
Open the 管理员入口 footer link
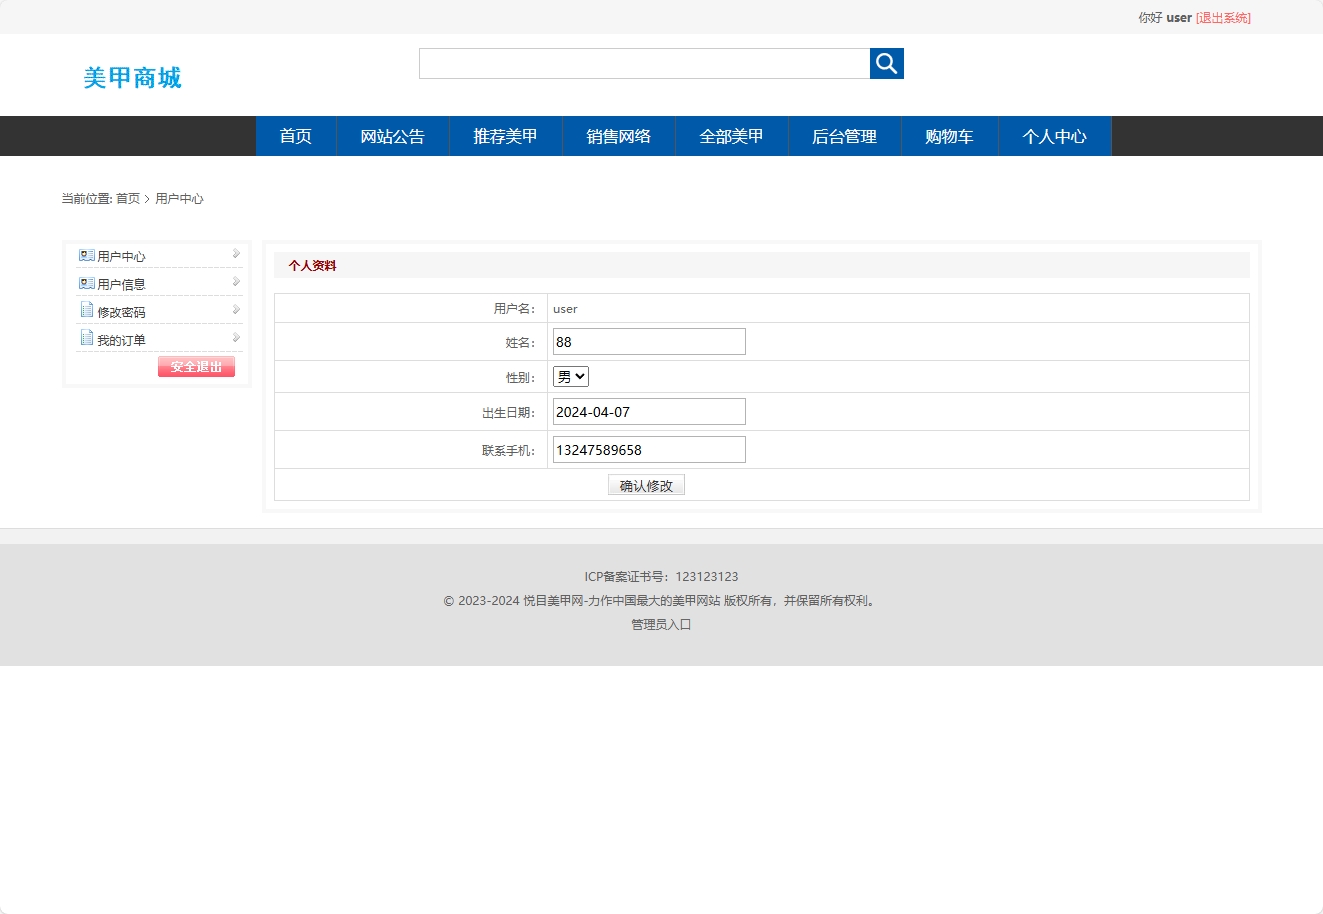[660, 624]
